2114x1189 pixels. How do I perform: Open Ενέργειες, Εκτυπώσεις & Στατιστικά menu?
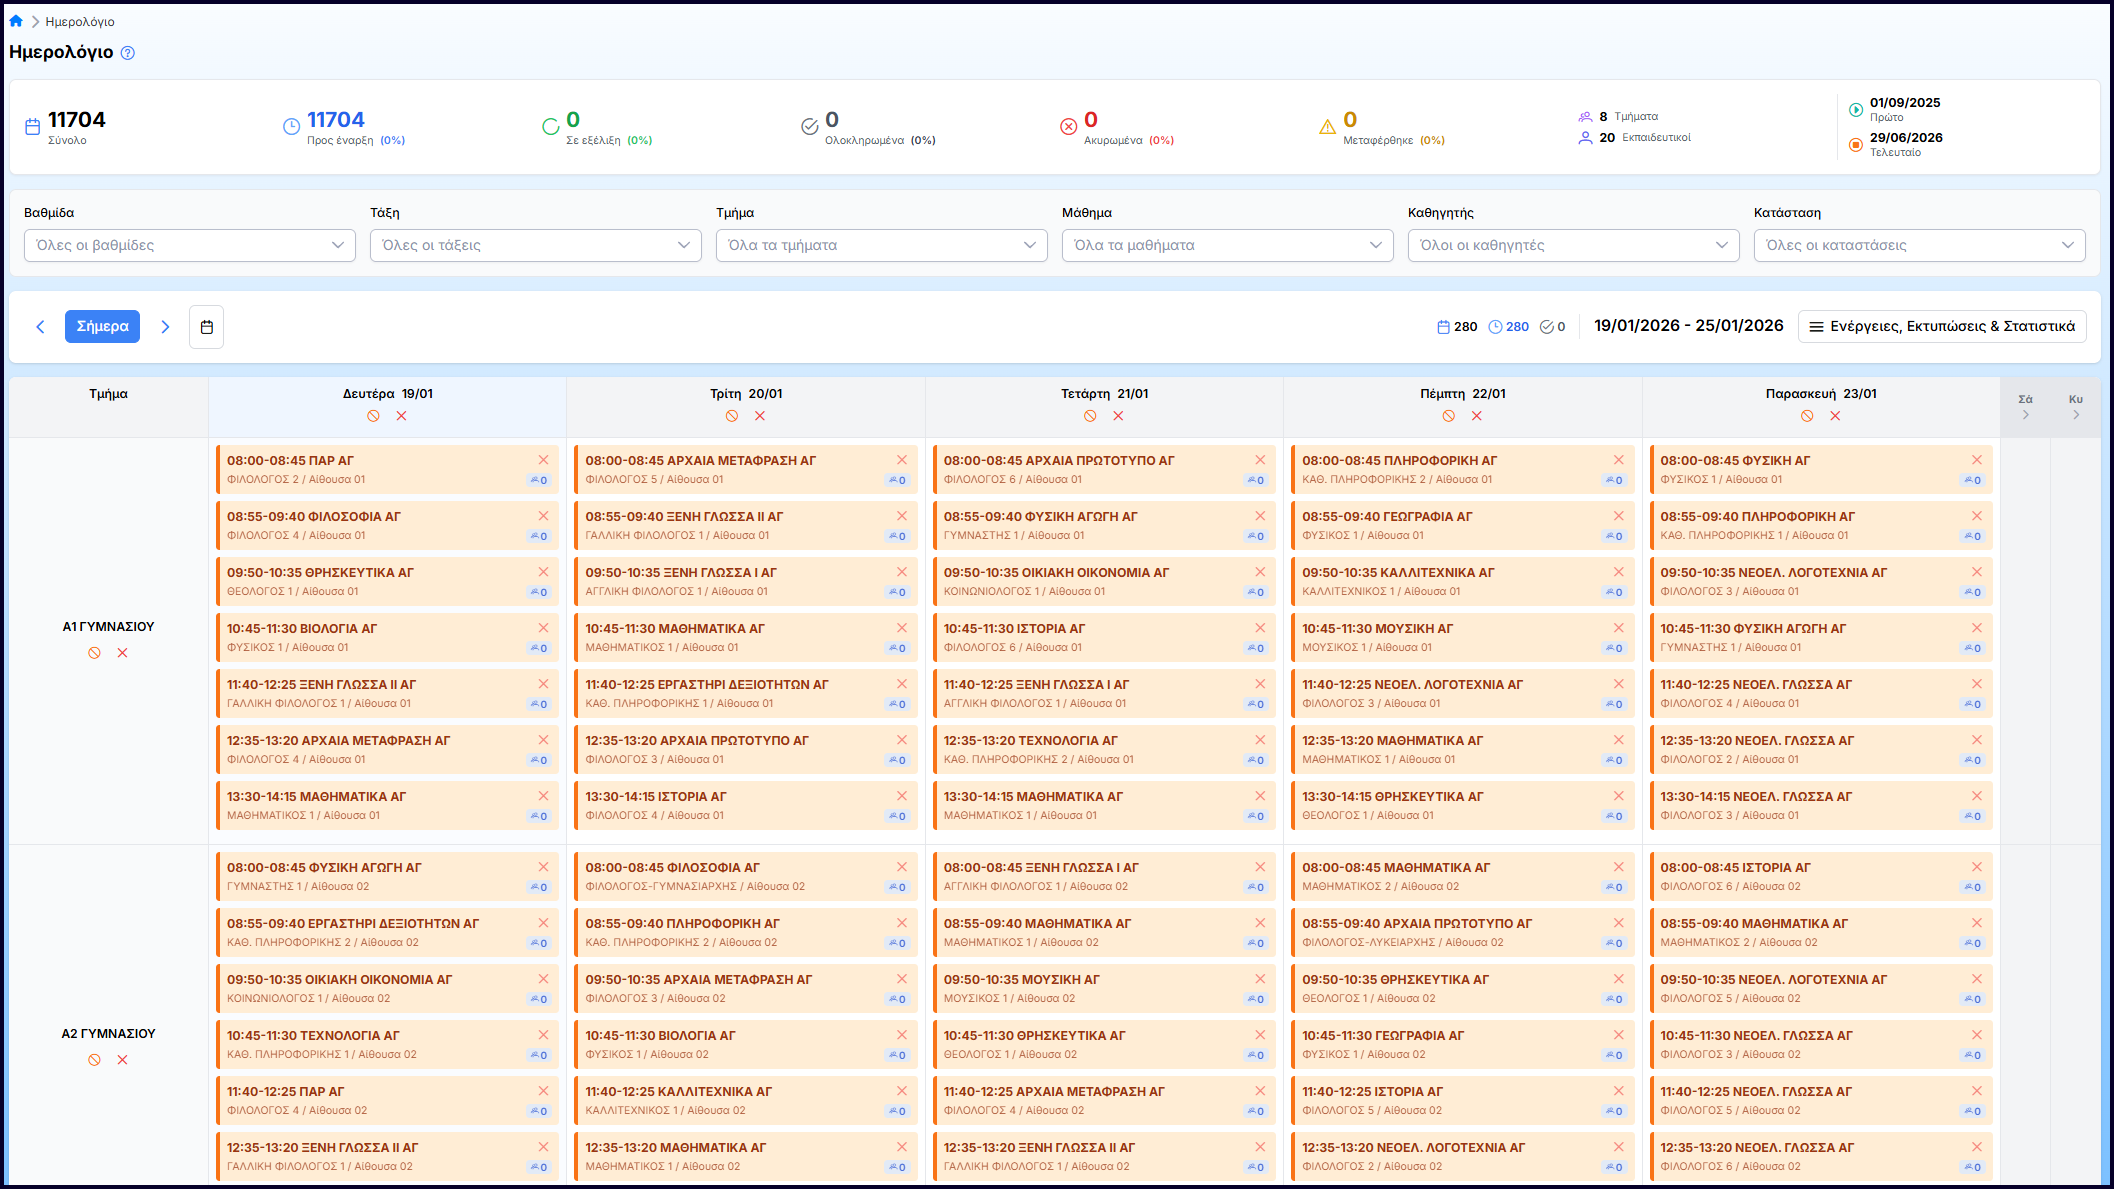tap(1942, 327)
